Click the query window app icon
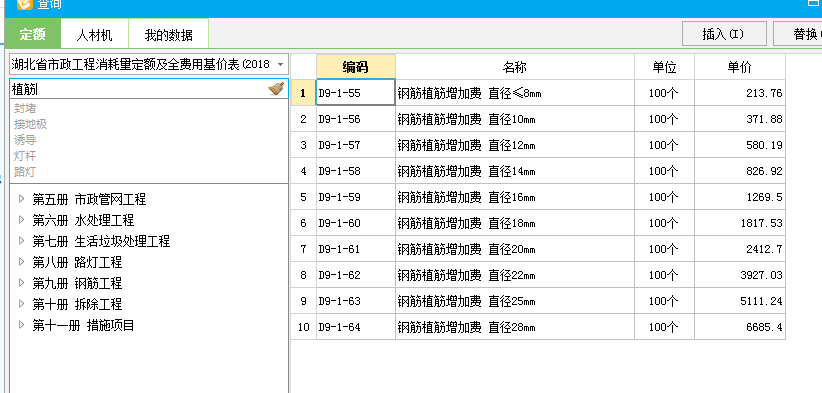This screenshot has width=822, height=393. coord(25,4)
